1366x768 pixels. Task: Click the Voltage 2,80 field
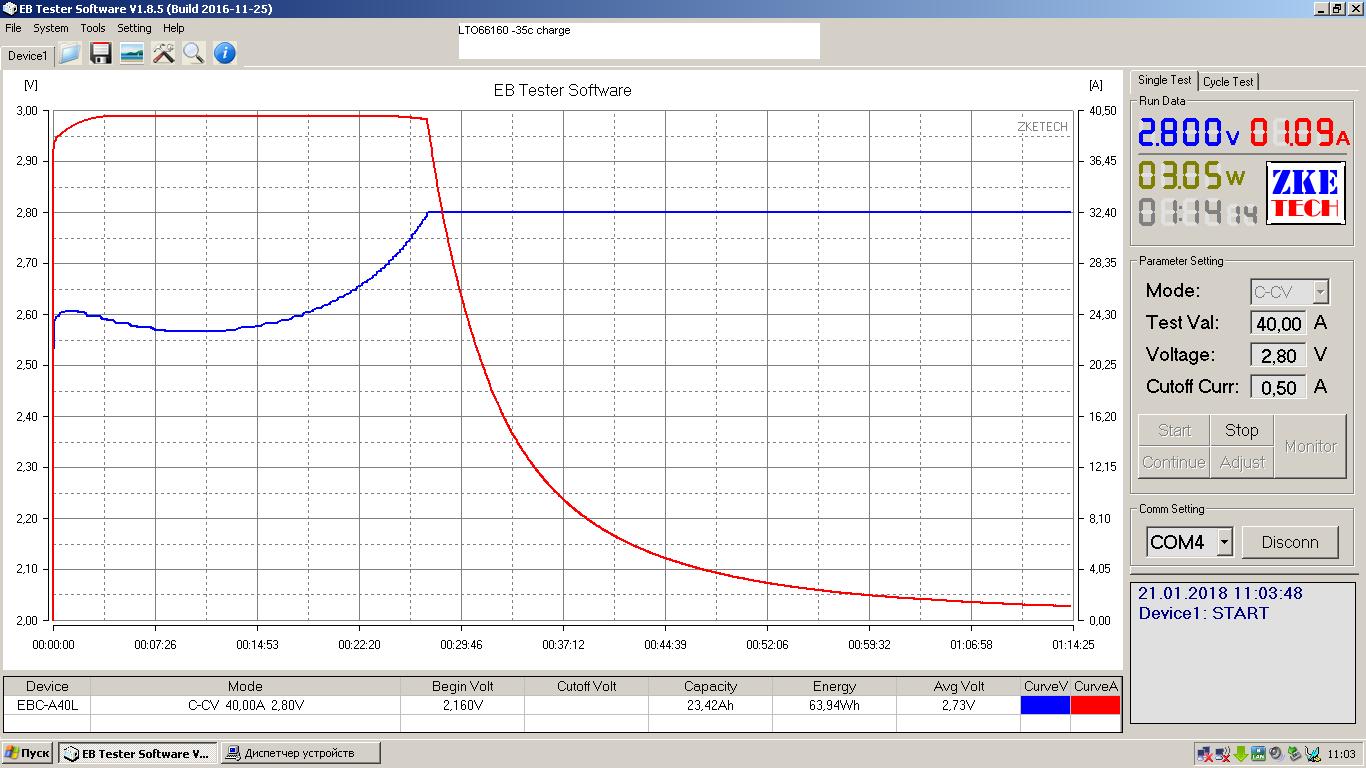pyautogui.click(x=1278, y=355)
